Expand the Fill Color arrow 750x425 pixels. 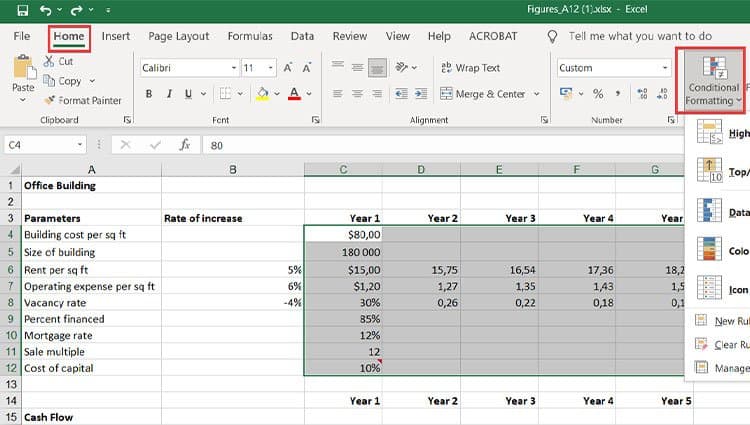point(276,94)
